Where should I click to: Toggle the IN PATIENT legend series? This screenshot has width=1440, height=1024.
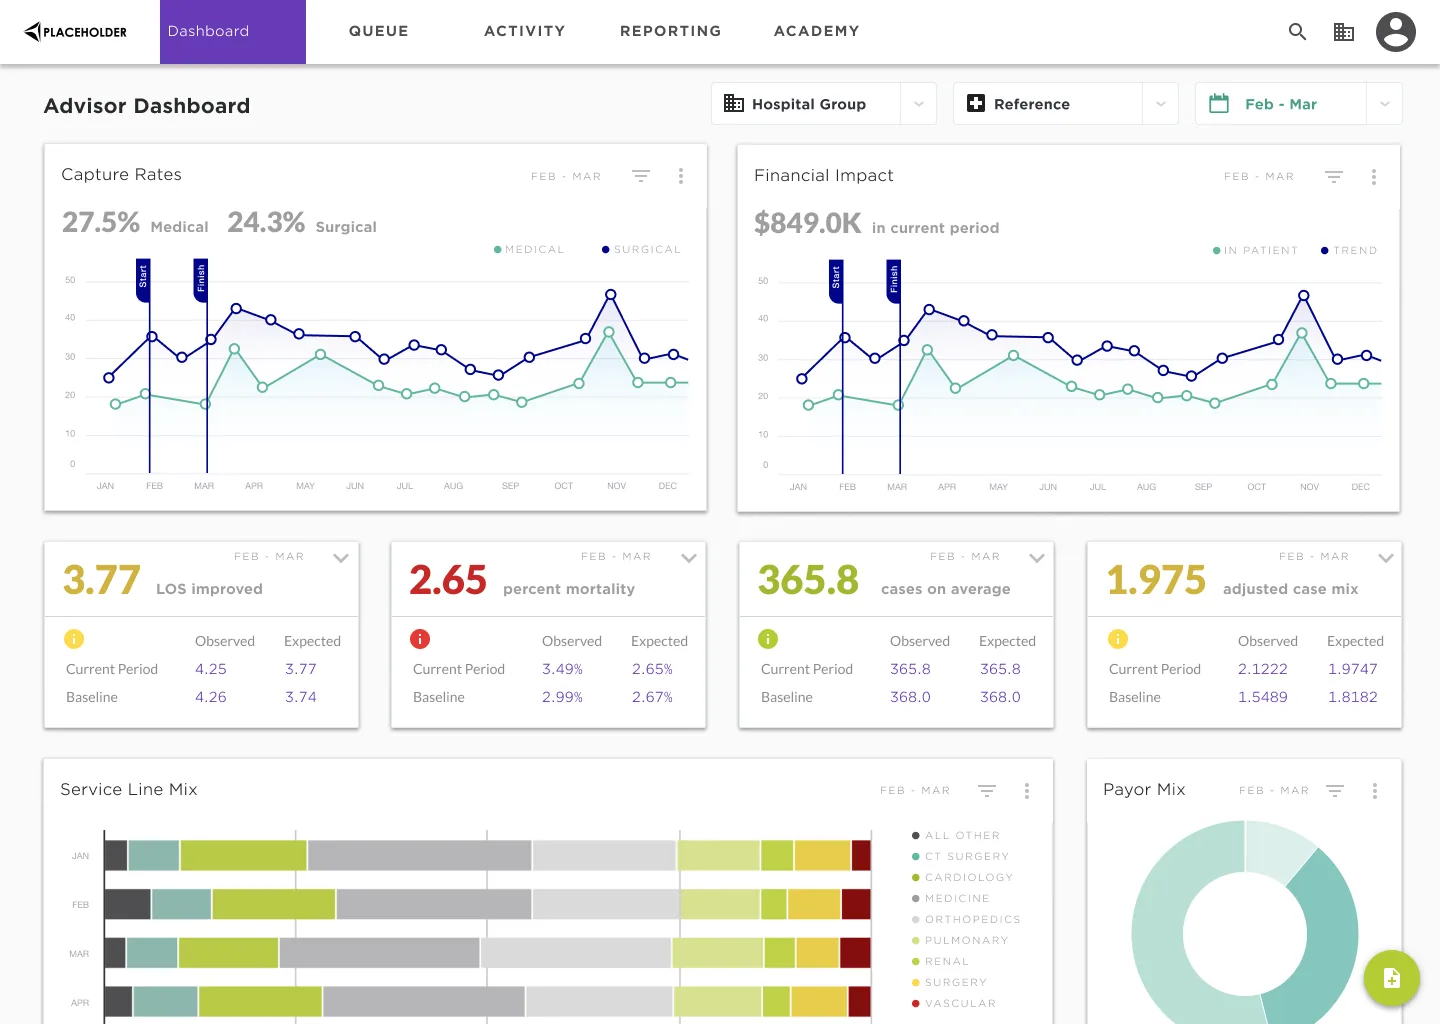click(x=1255, y=250)
